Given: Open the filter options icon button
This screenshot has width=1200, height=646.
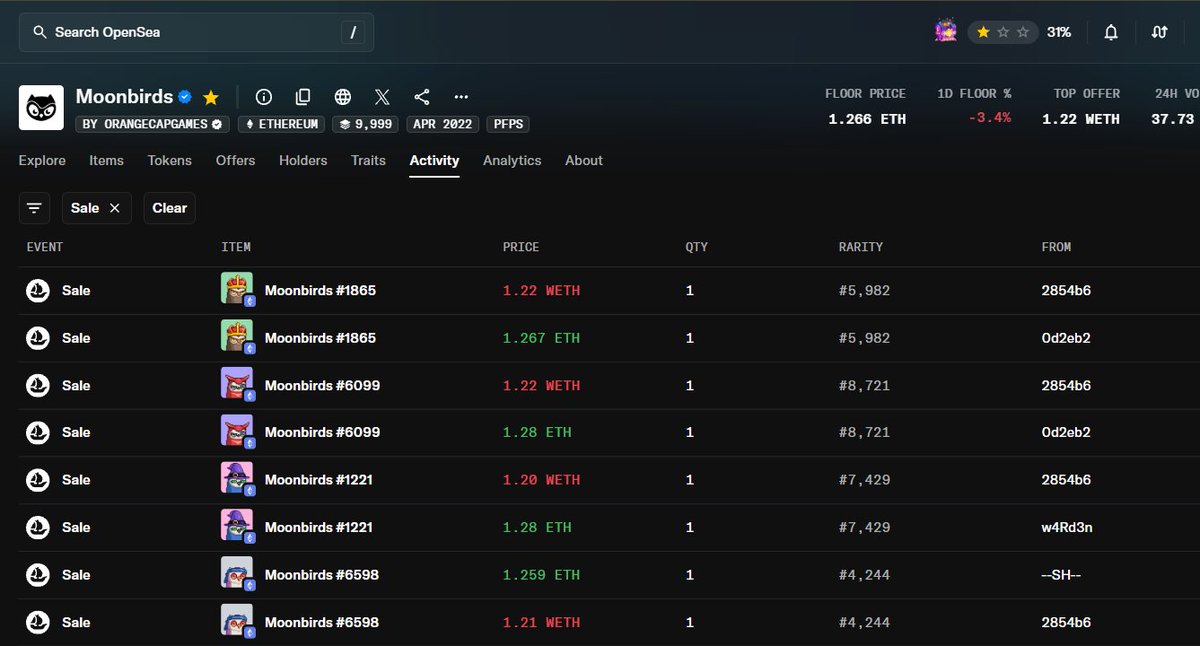Looking at the screenshot, I should (x=35, y=208).
